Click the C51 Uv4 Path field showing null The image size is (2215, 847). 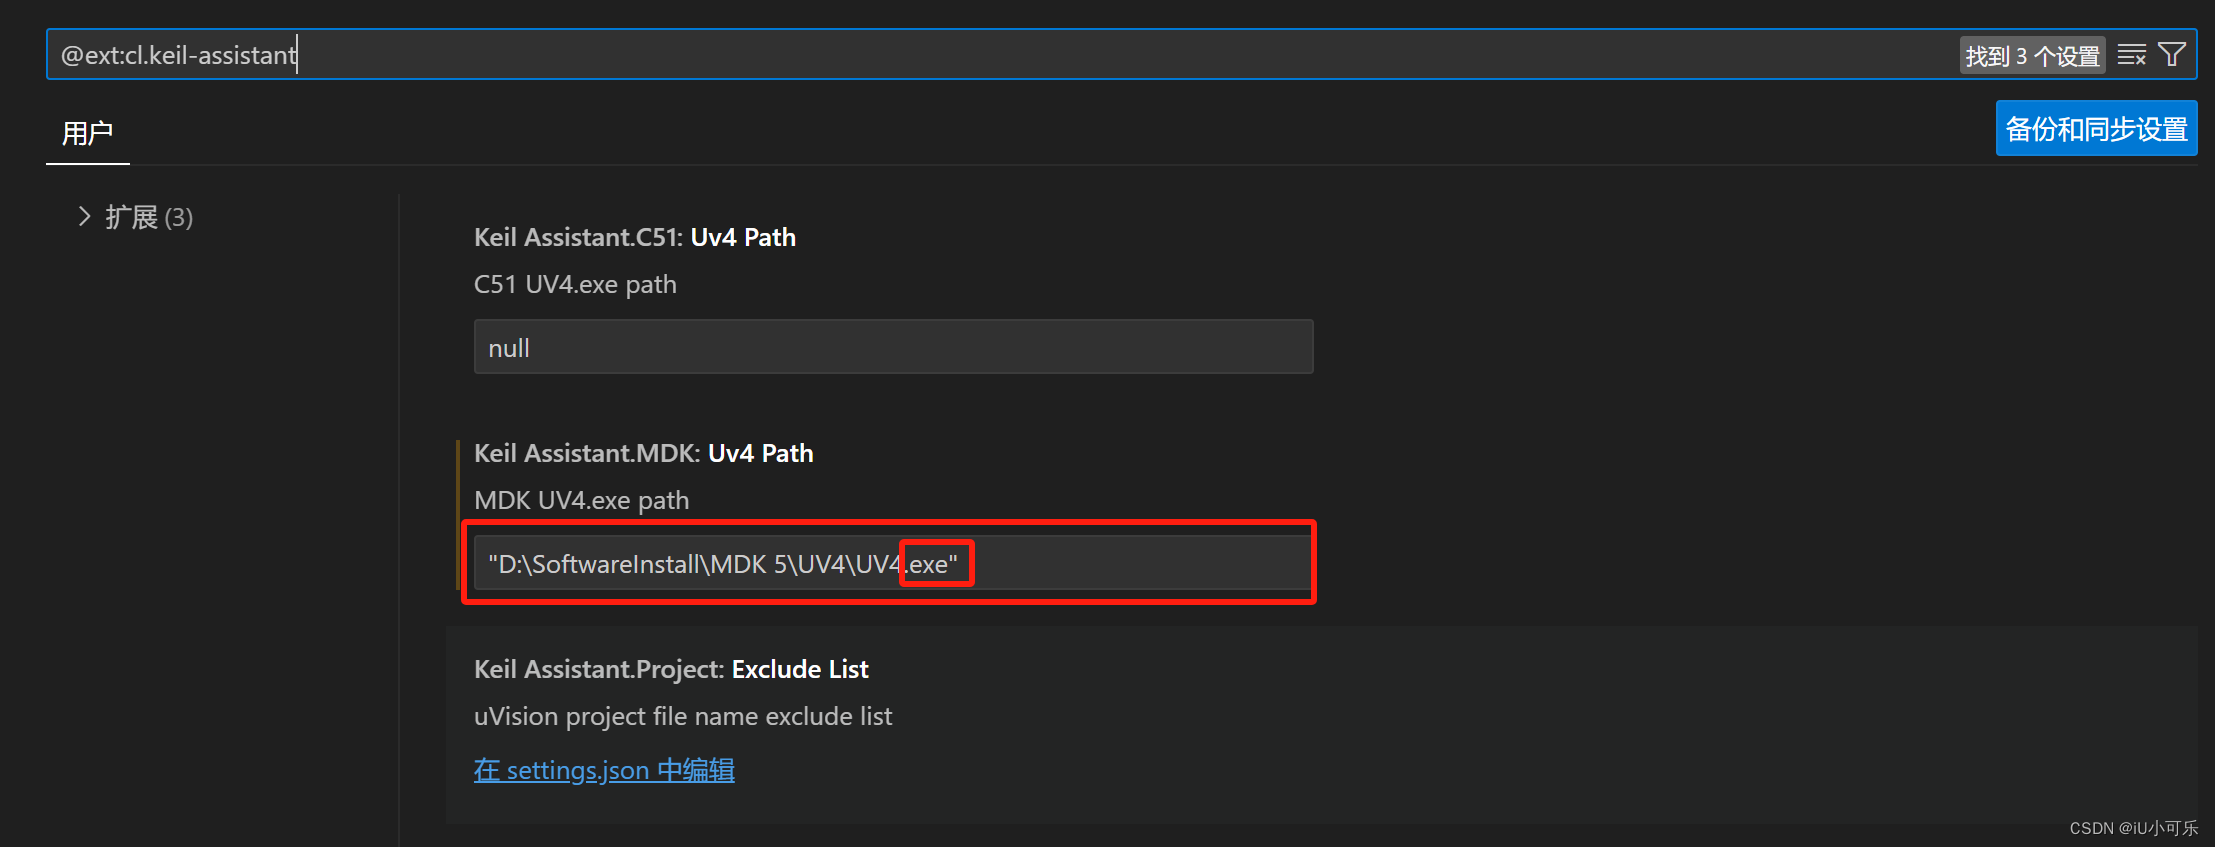click(x=893, y=346)
